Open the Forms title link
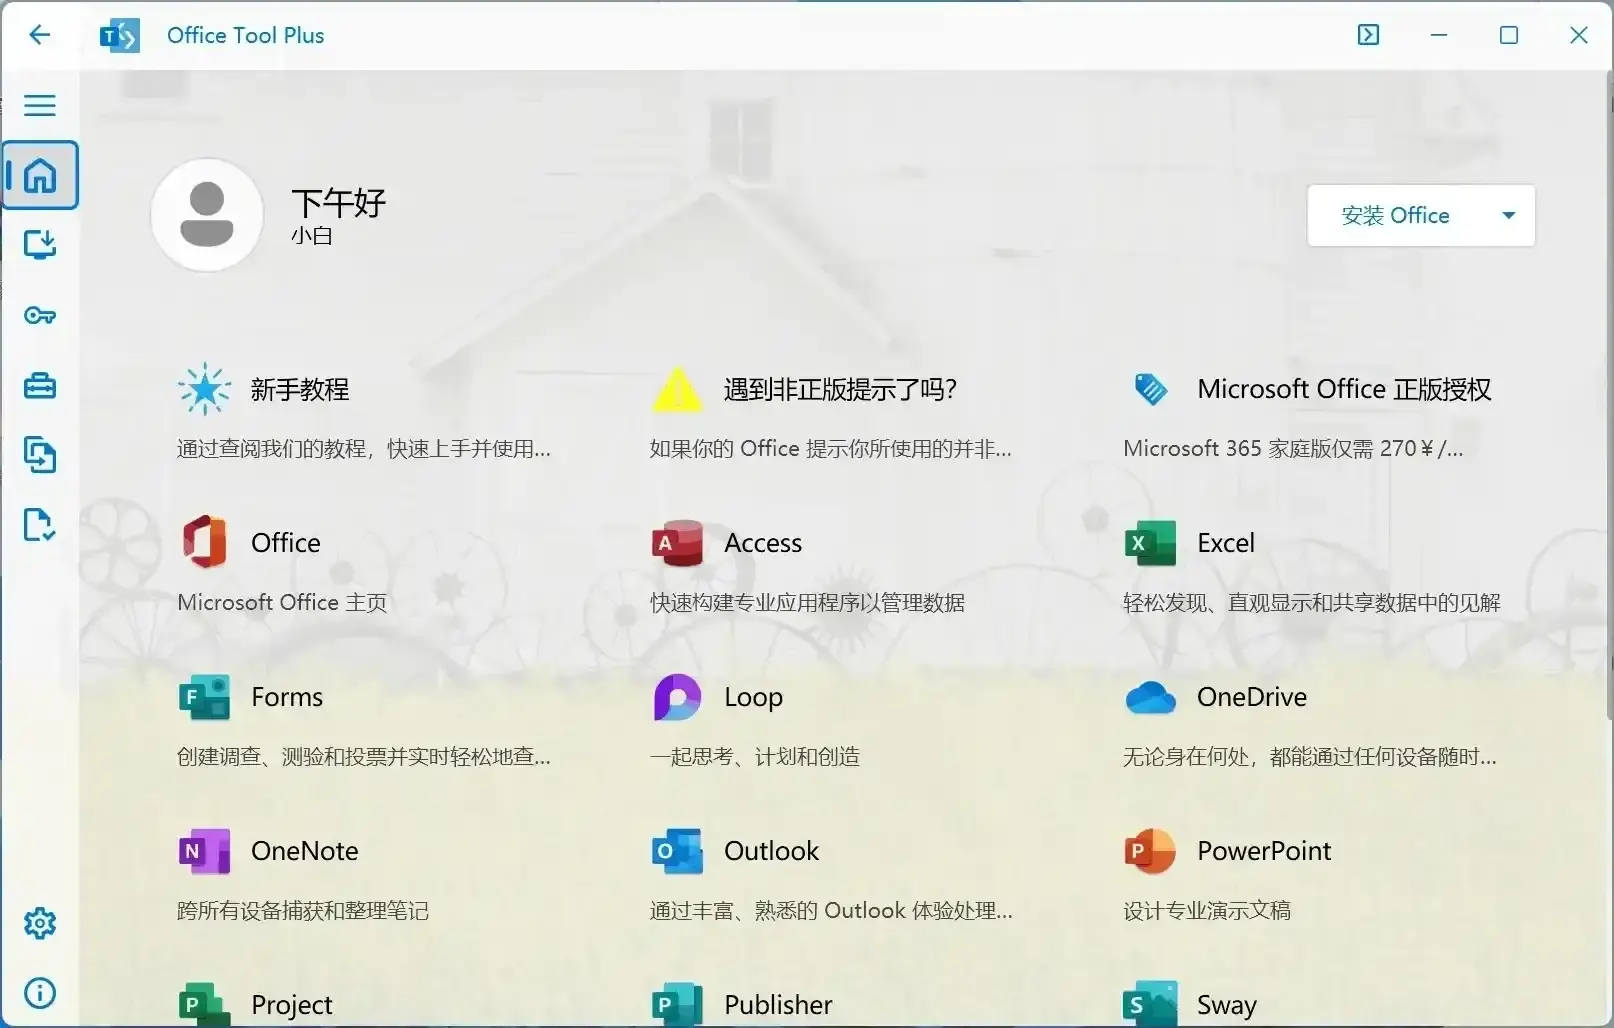Viewport: 1614px width, 1028px height. [x=287, y=697]
